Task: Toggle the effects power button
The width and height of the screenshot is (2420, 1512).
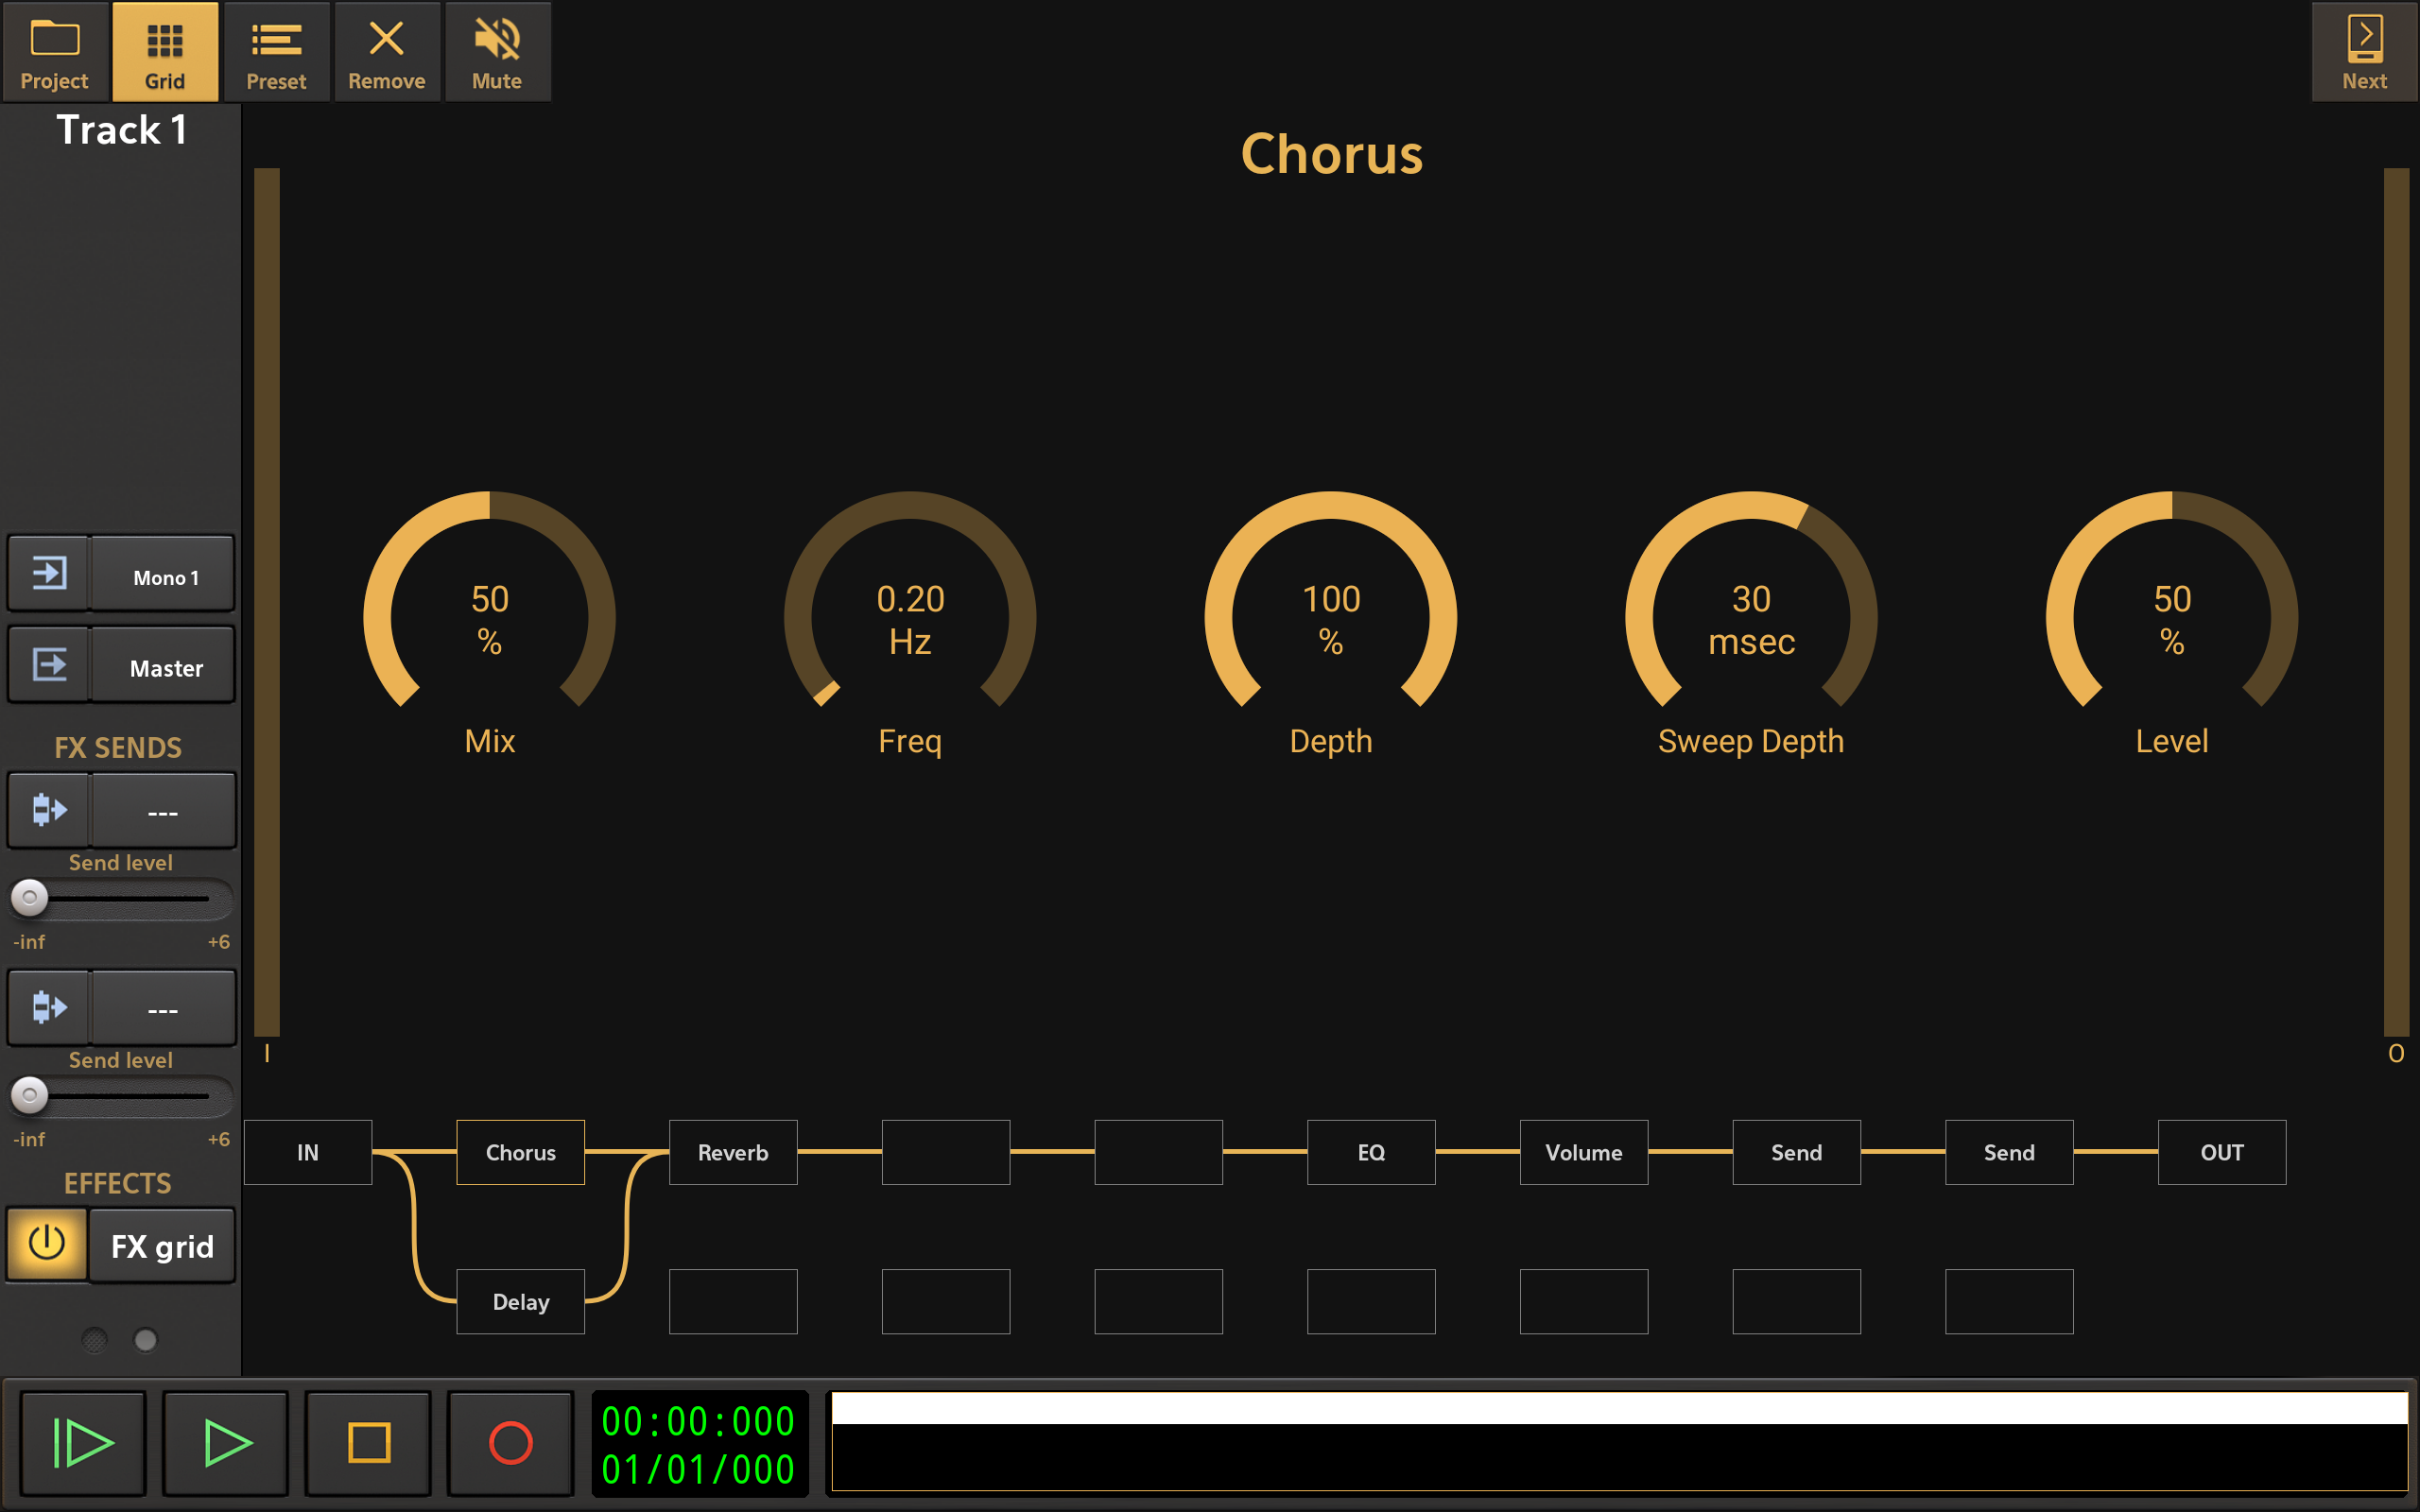Action: [47, 1244]
